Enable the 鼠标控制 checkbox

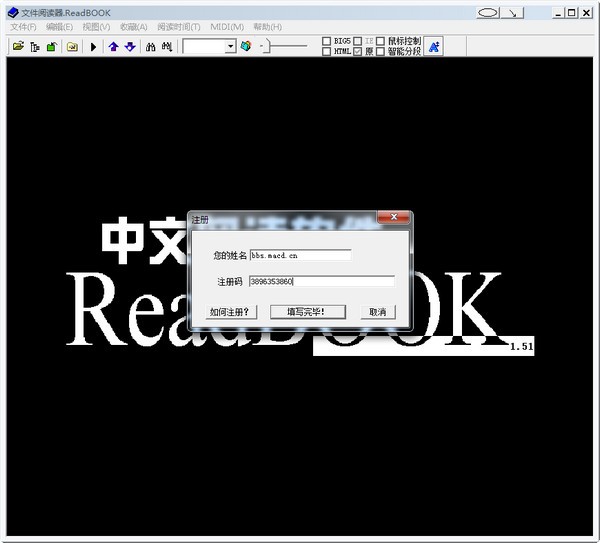pyautogui.click(x=380, y=41)
